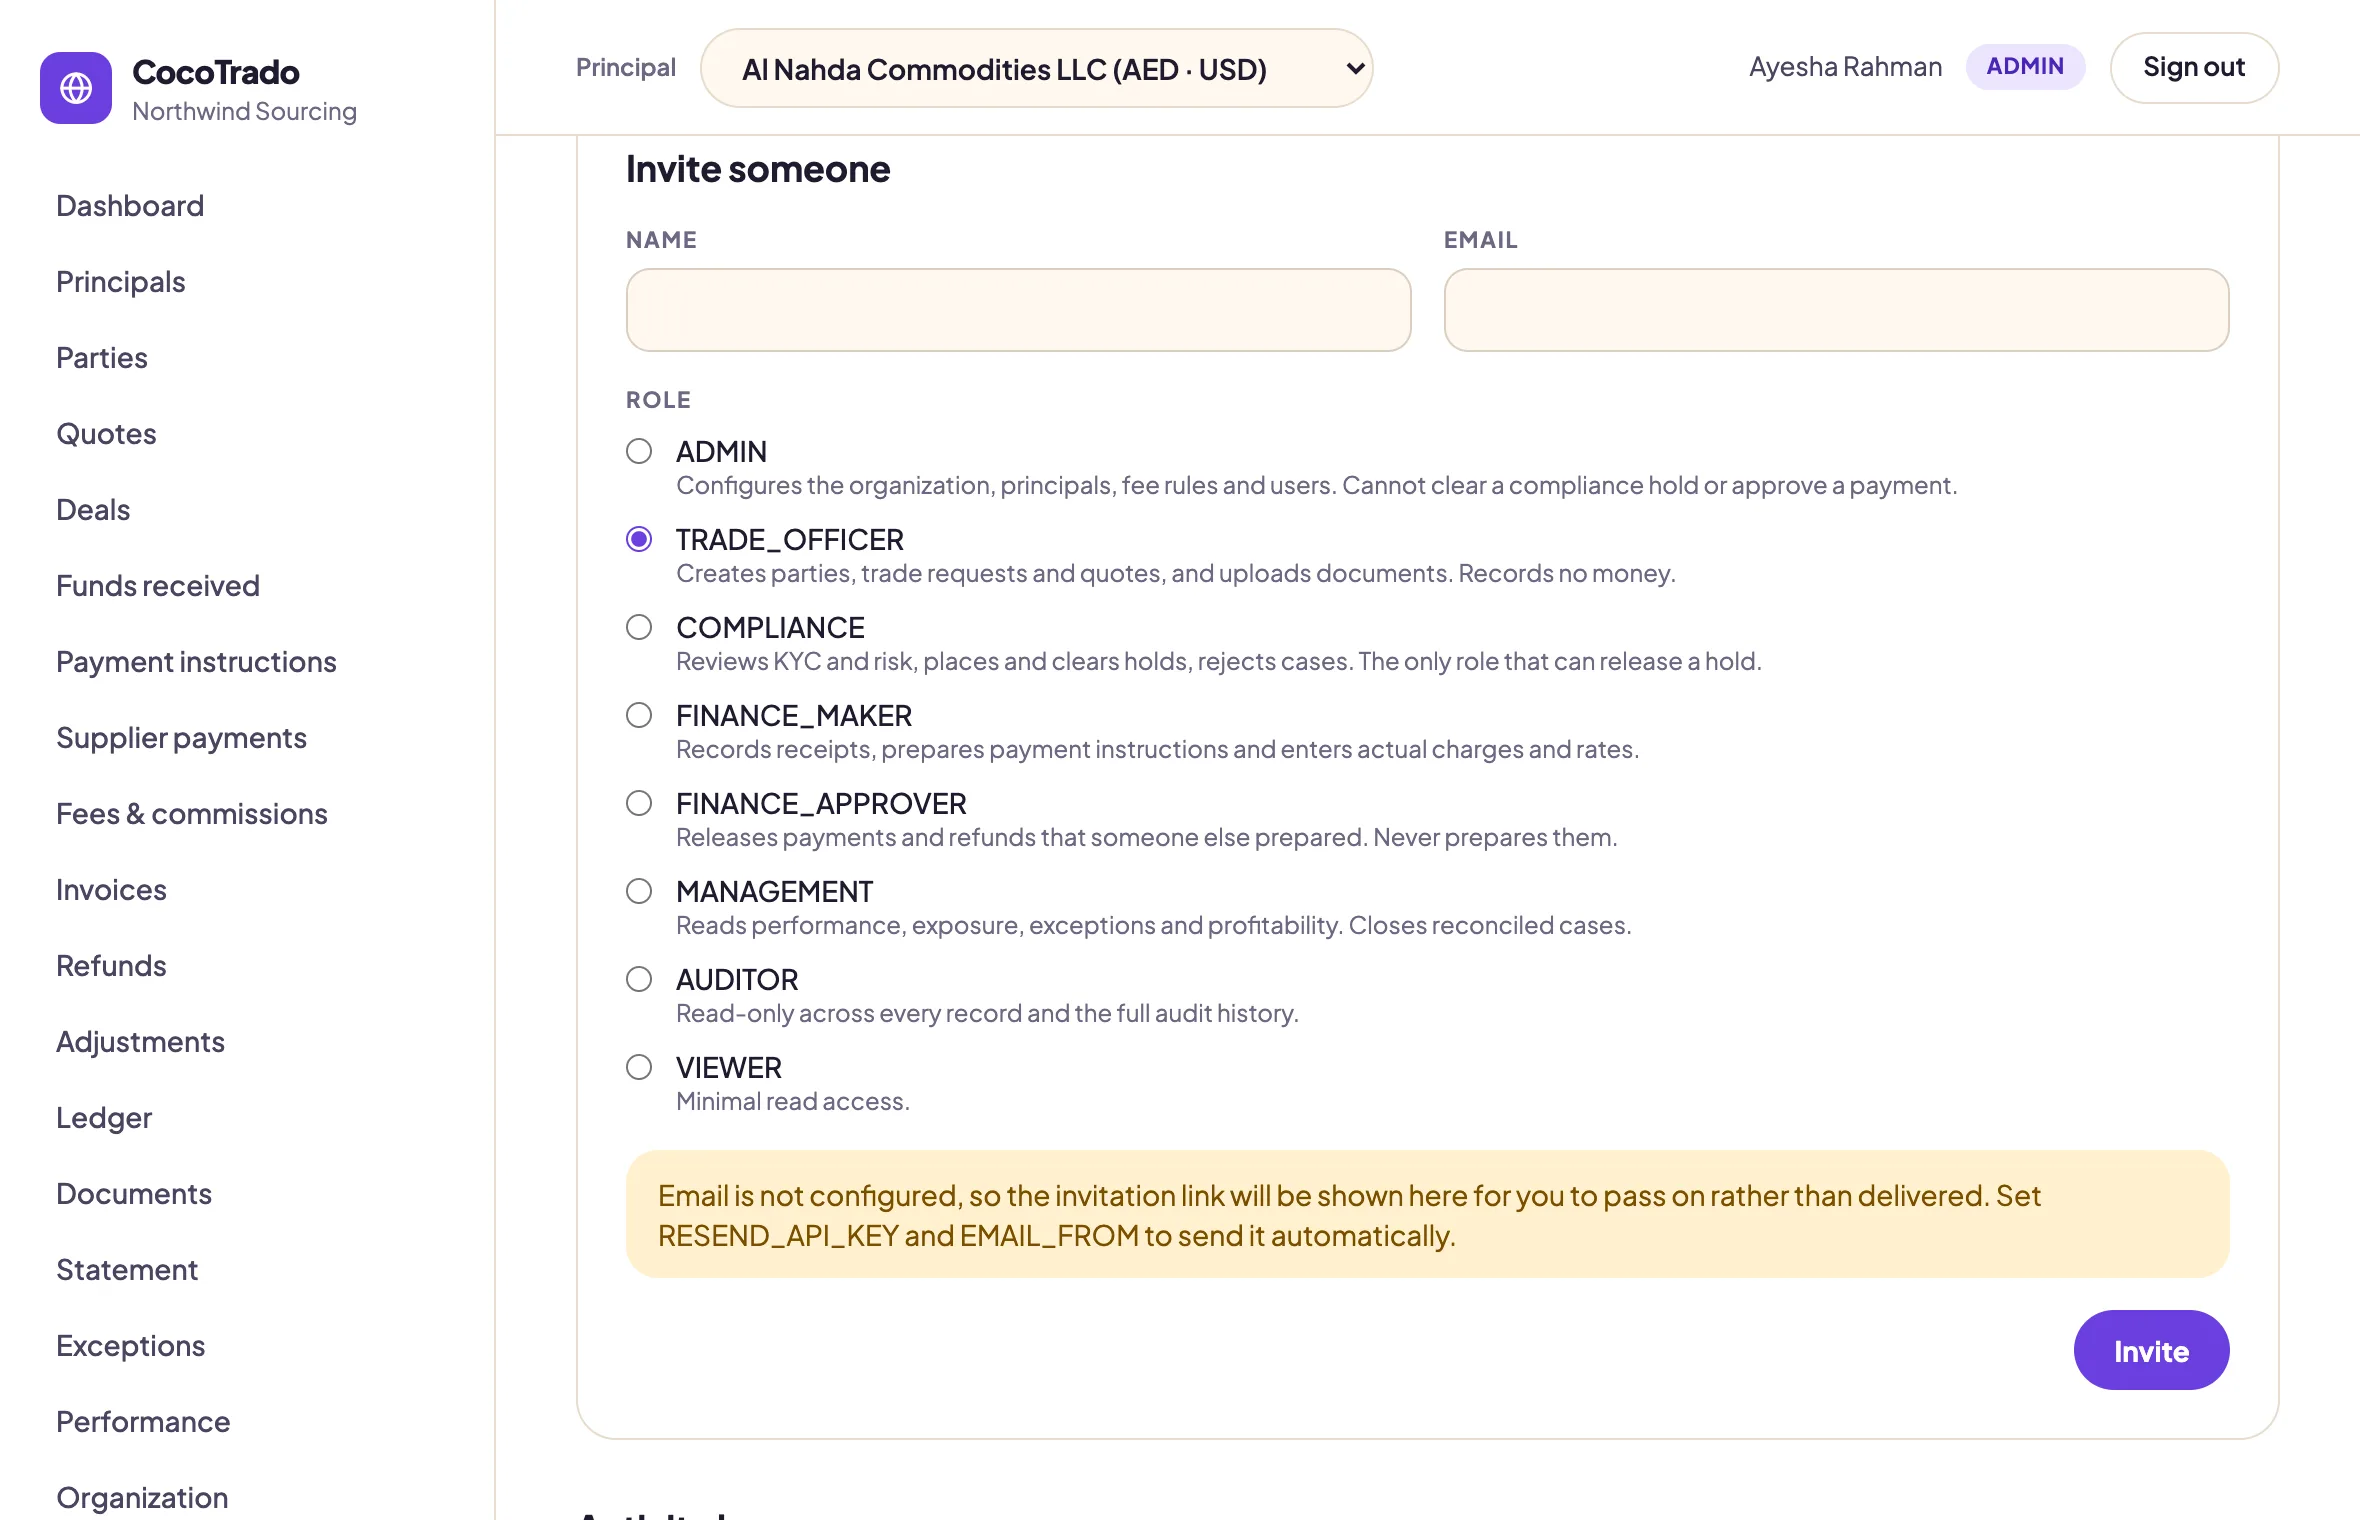The width and height of the screenshot is (2360, 1520).
Task: Open Payment instructions in sidebar
Action: coord(196,661)
